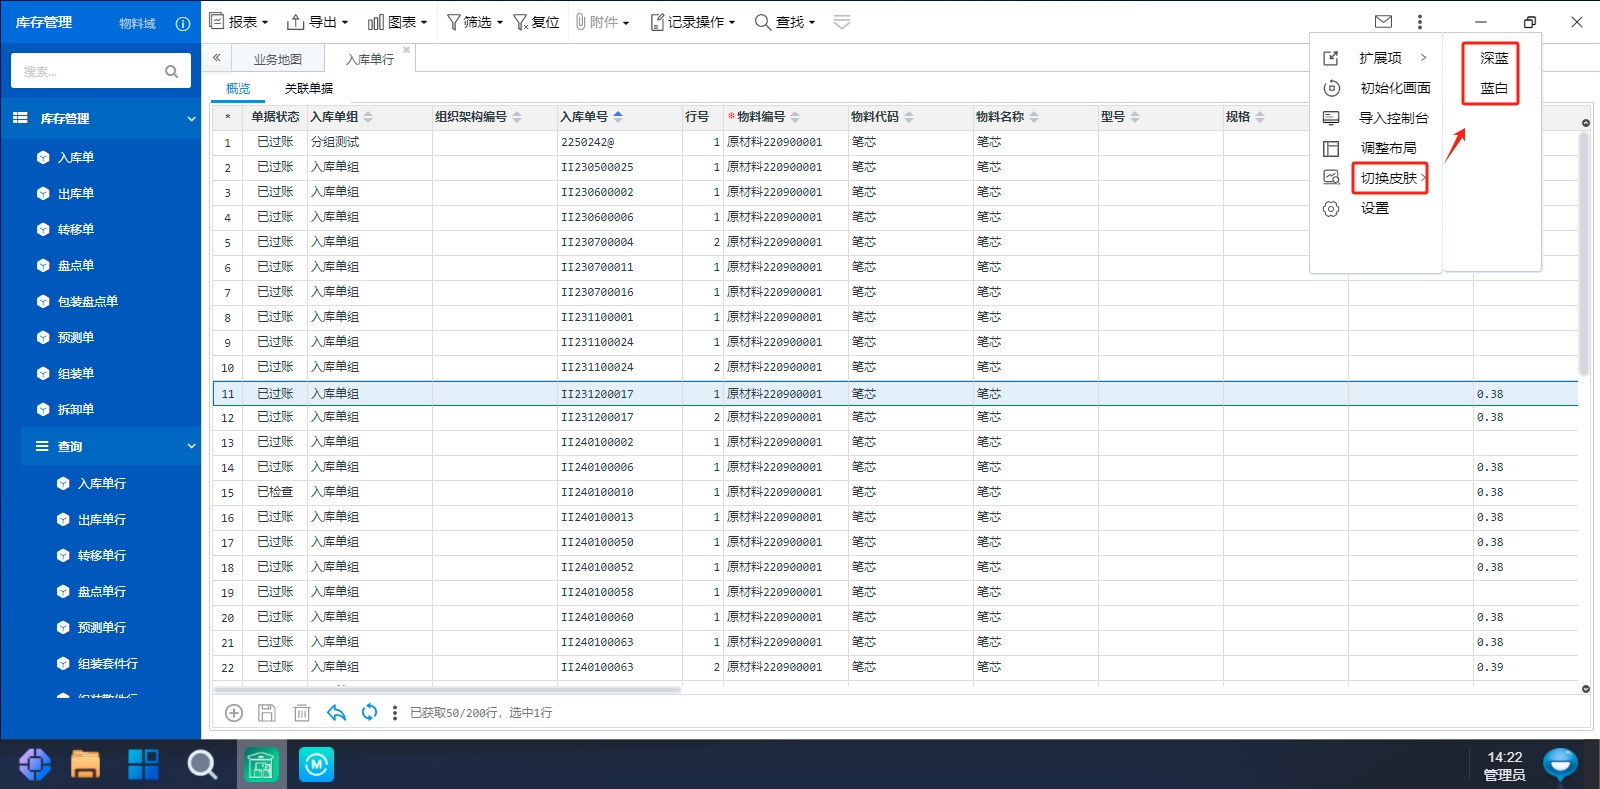Screen dimensions: 1600x789
Task: Click the add new record icon
Action: (x=234, y=713)
